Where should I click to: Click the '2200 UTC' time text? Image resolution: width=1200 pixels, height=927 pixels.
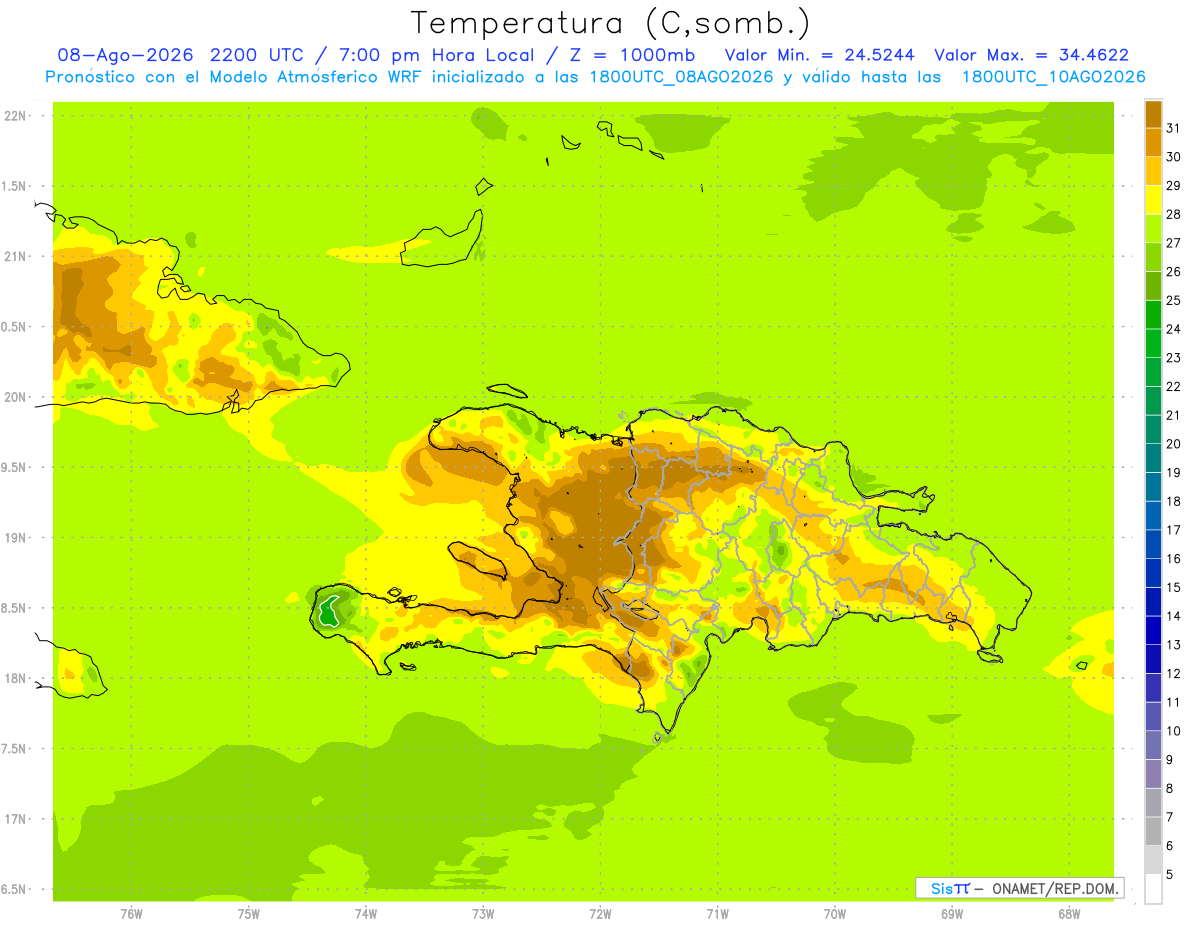click(x=259, y=55)
